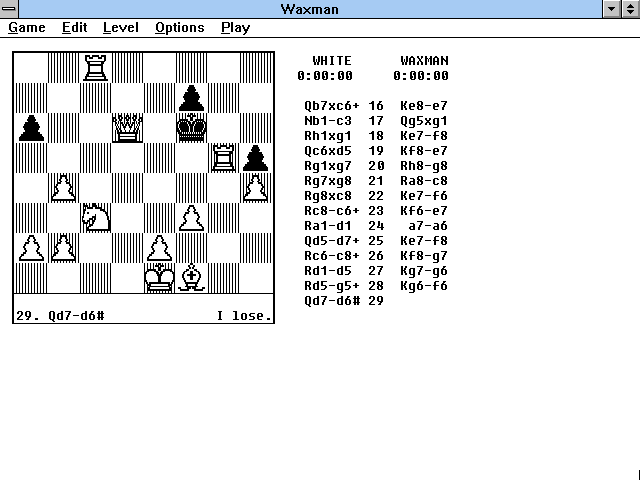Click Waxman's clock under the WAXMAN label

pyautogui.click(x=421, y=76)
